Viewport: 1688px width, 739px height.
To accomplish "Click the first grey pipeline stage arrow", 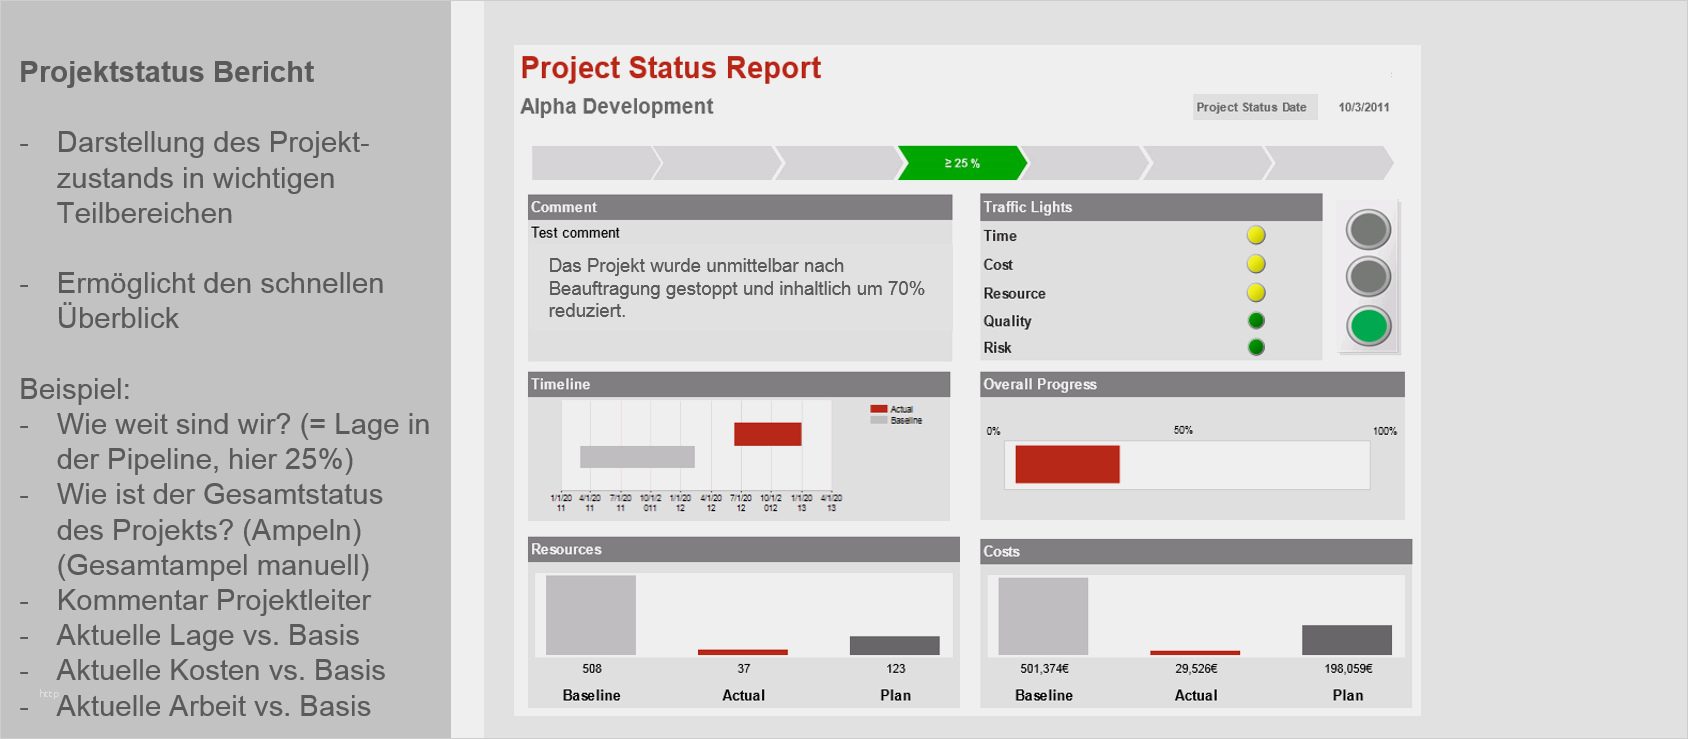I will tap(596, 163).
